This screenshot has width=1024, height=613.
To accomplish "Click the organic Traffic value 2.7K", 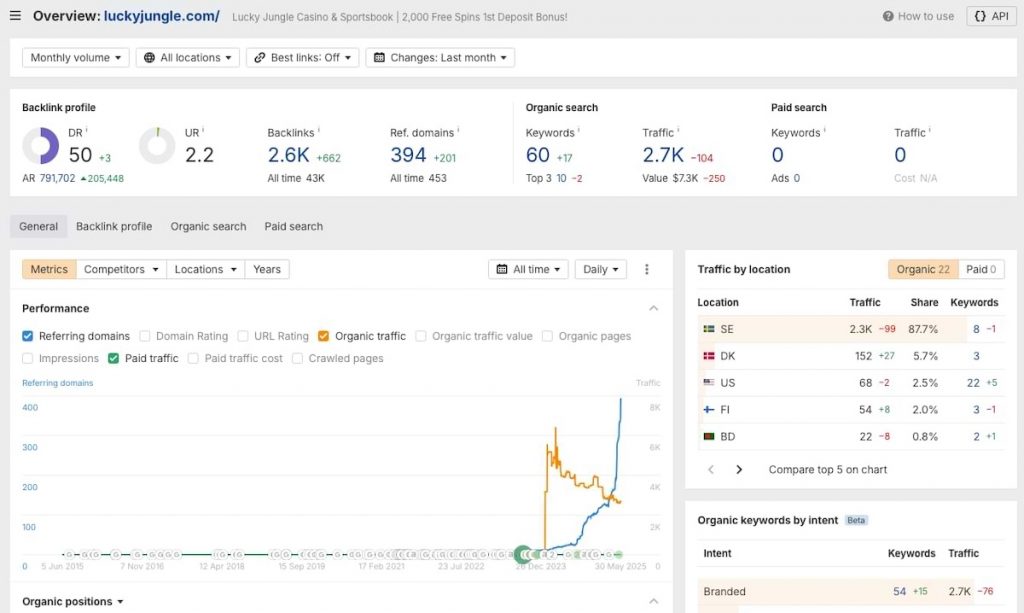I will 663,155.
